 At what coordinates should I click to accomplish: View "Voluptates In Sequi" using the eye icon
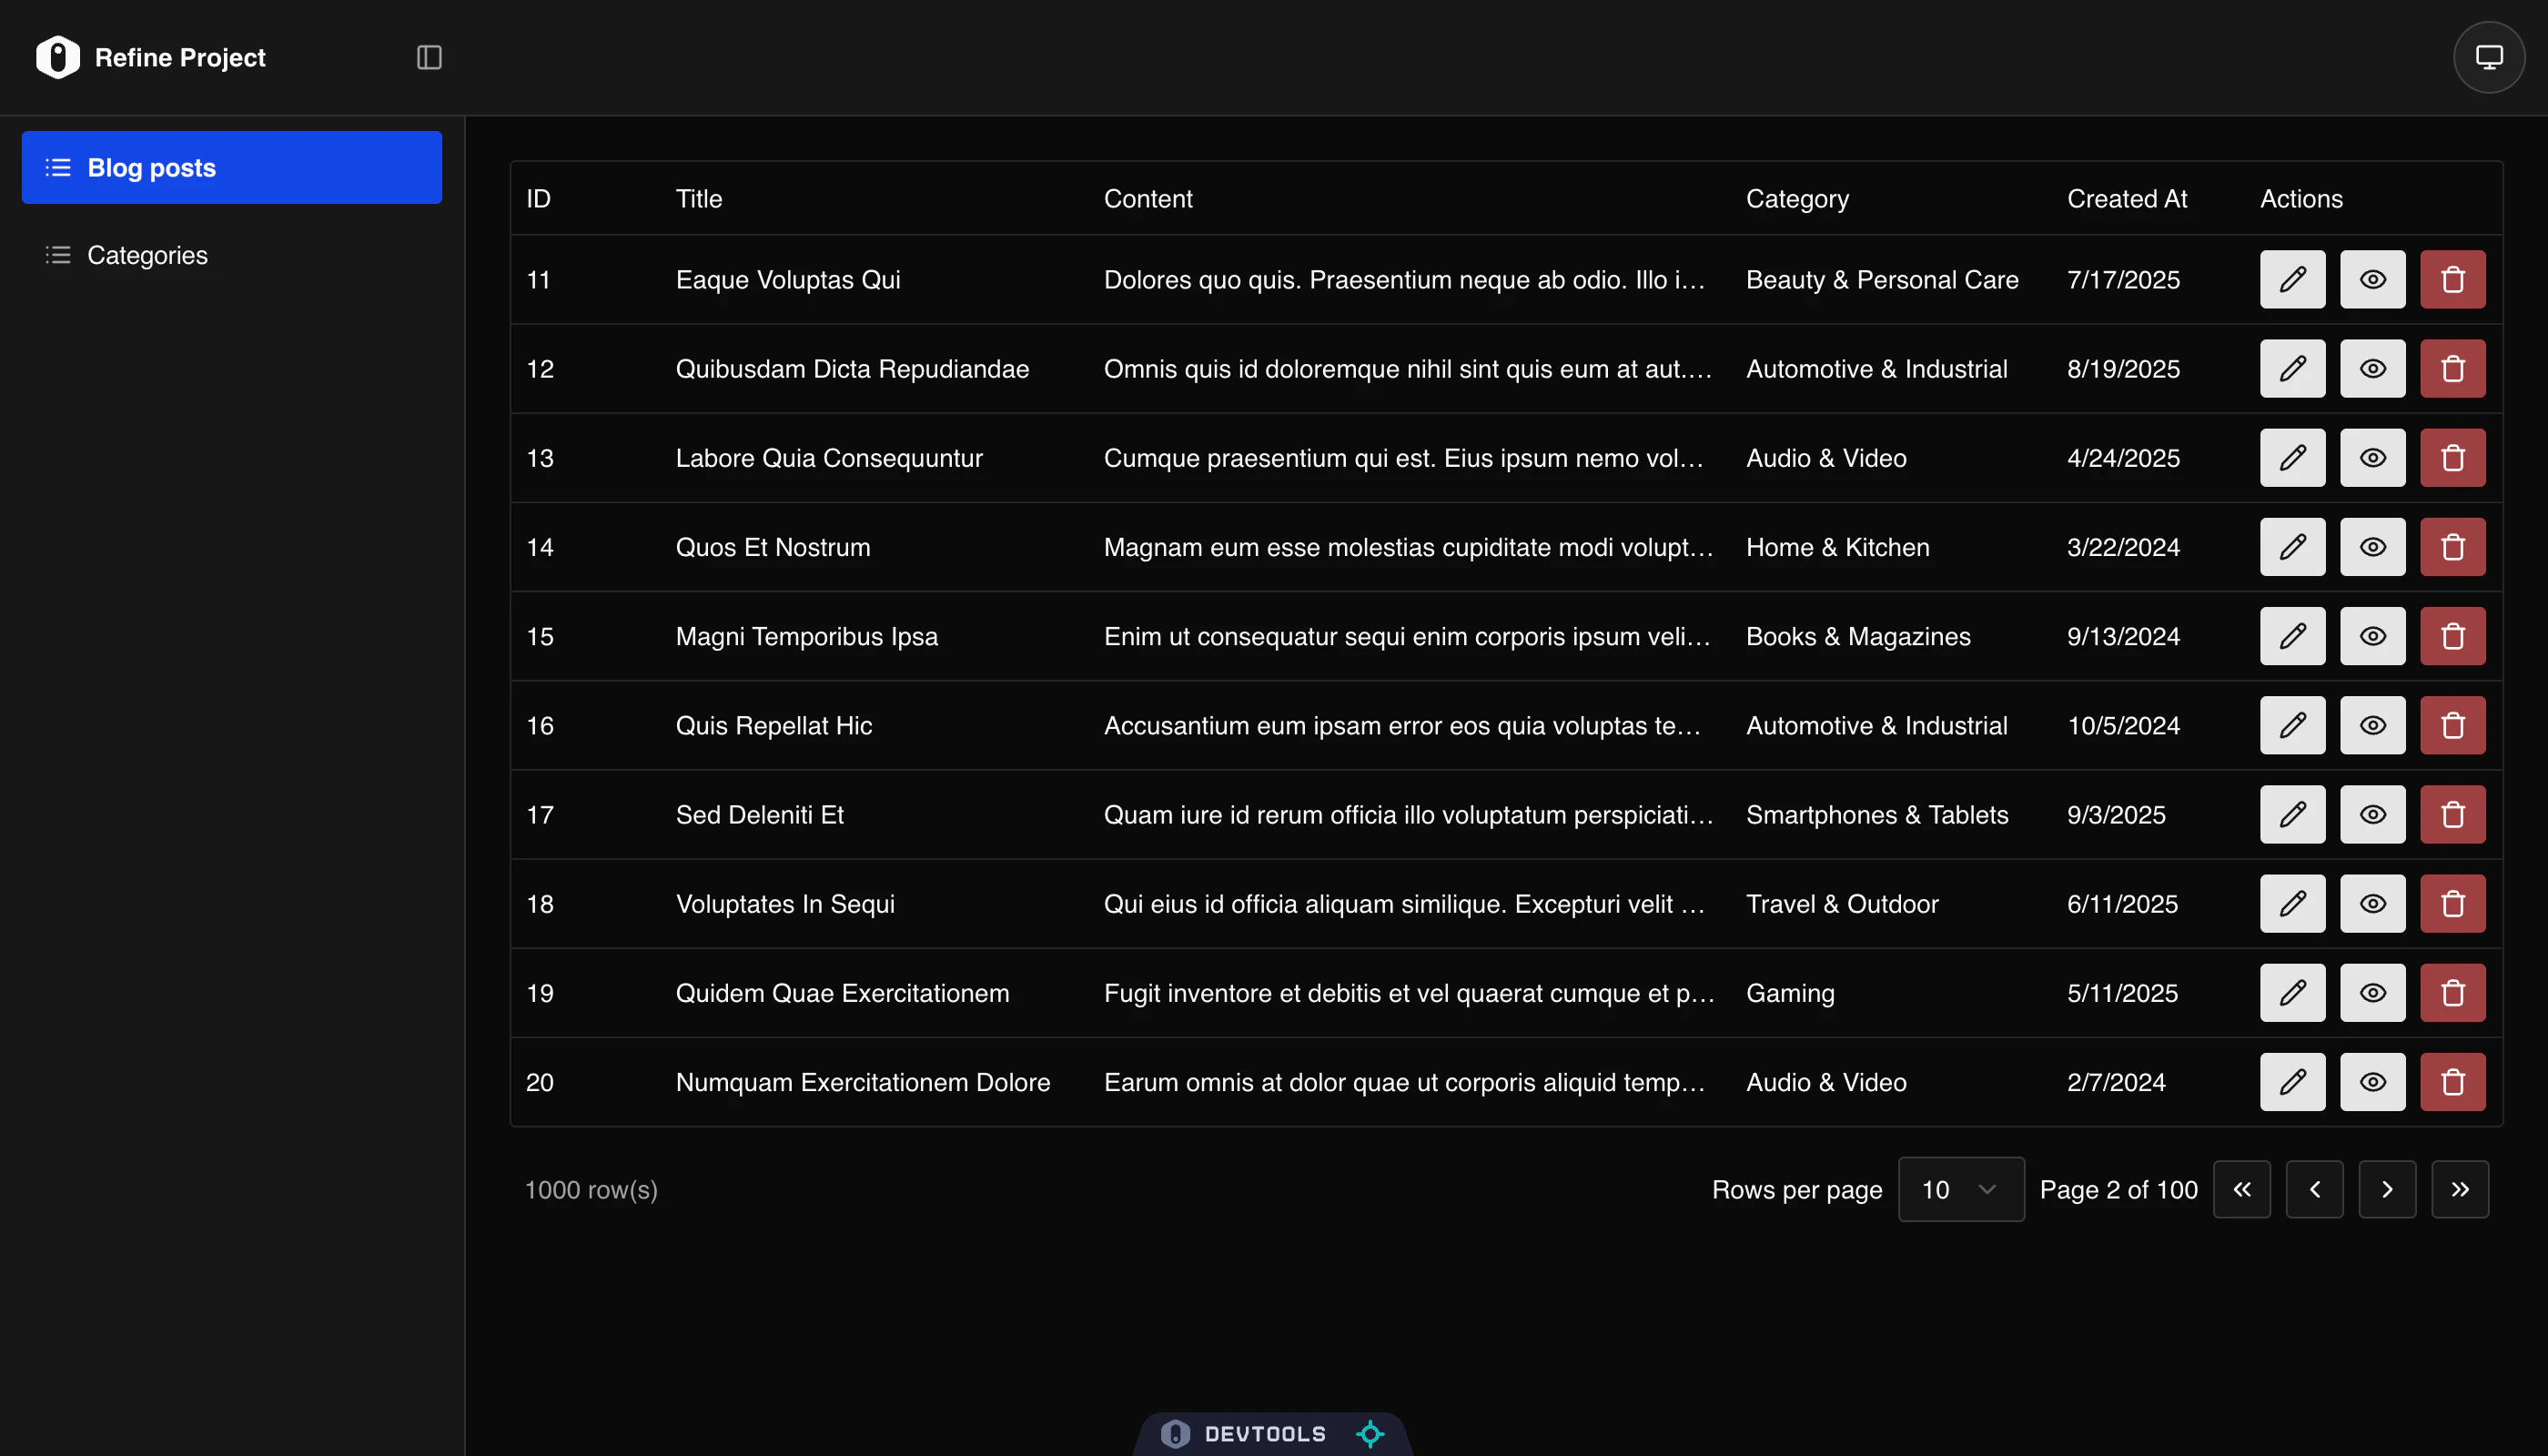coord(2372,903)
